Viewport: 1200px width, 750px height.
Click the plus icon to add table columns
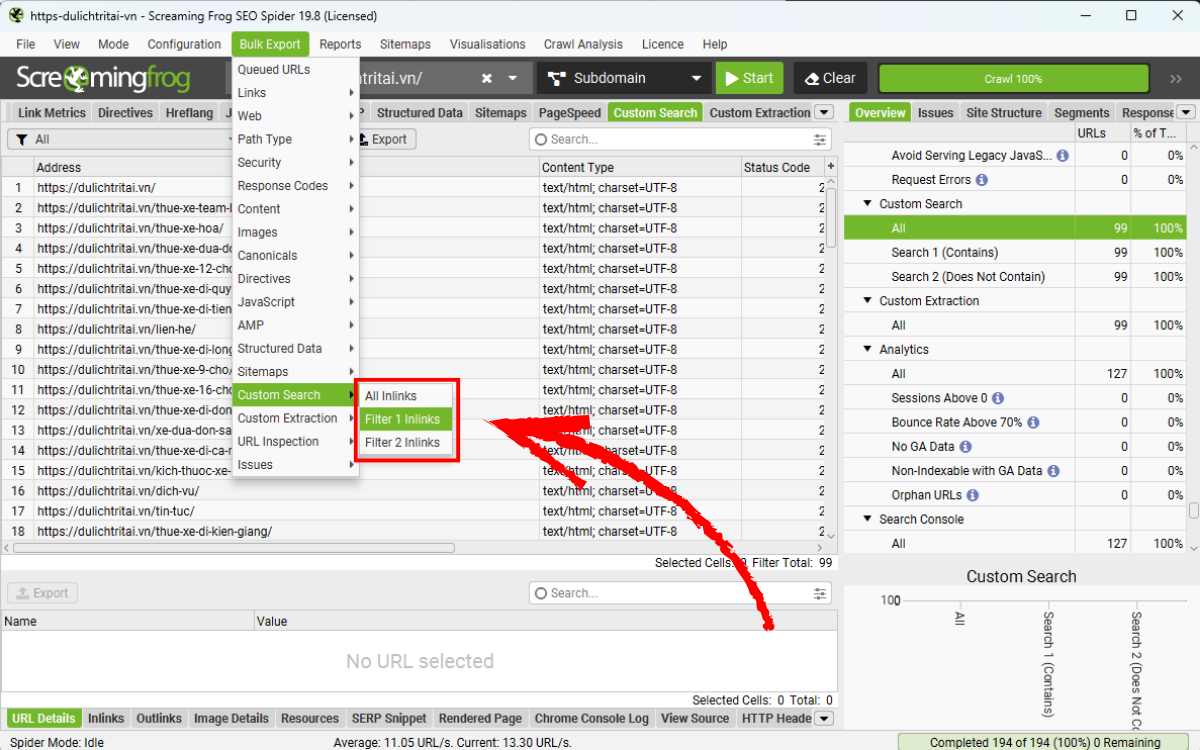830,167
